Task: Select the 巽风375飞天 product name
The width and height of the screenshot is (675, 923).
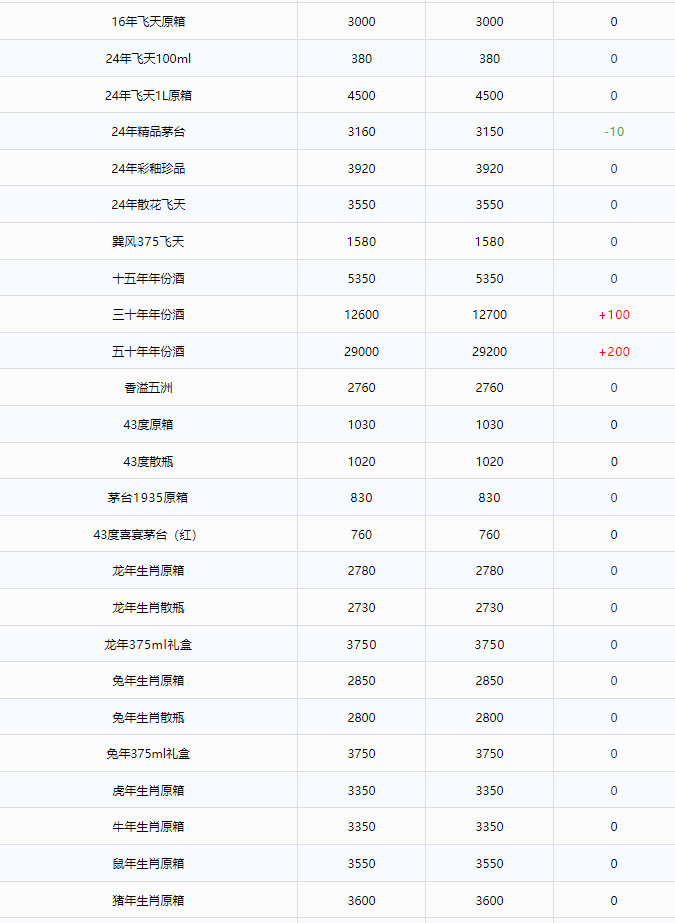Action: click(x=148, y=241)
